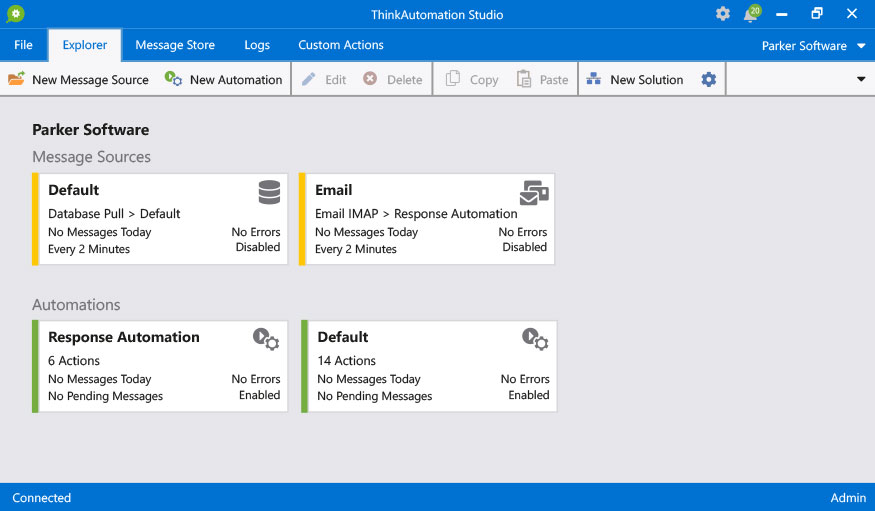The width and height of the screenshot is (875, 511).
Task: Click the 'Connected' status bar text
Action: coord(42,498)
